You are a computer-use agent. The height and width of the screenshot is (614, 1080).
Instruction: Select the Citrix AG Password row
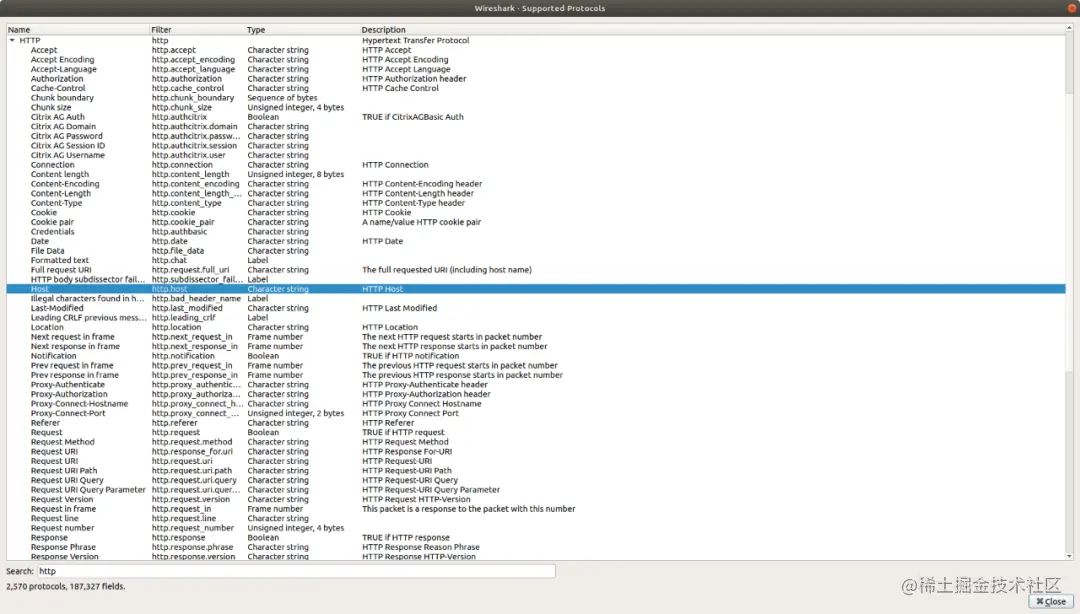pos(536,136)
